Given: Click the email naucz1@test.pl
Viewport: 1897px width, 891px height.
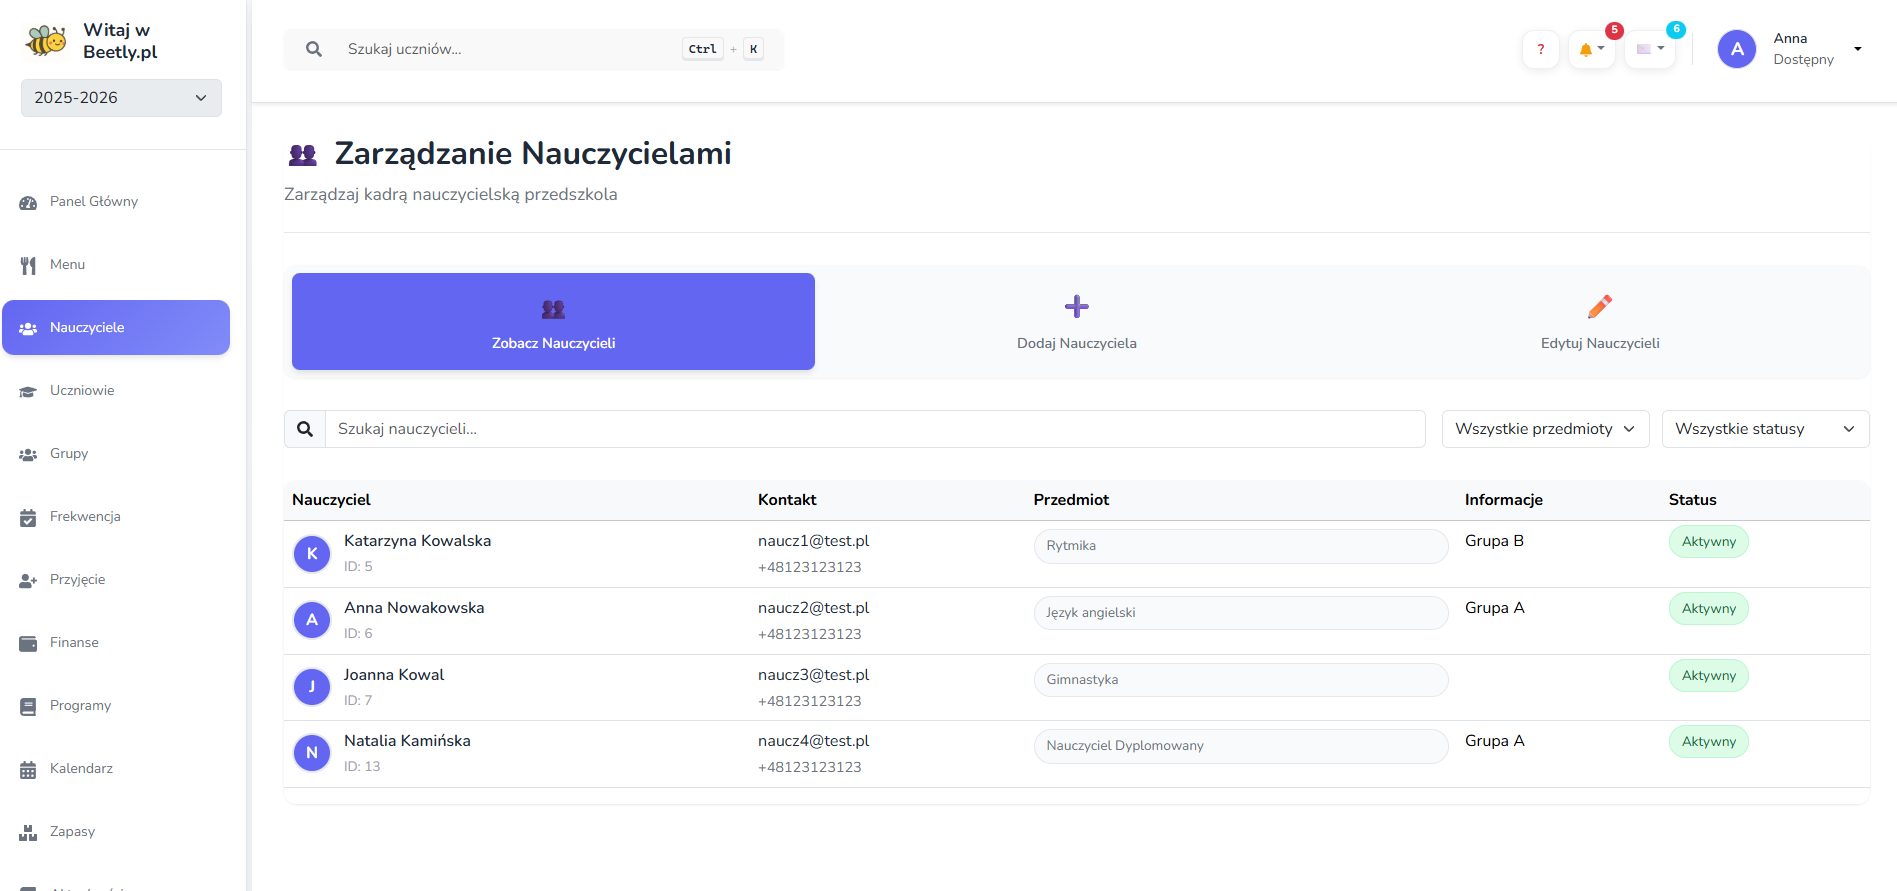Looking at the screenshot, I should point(813,541).
